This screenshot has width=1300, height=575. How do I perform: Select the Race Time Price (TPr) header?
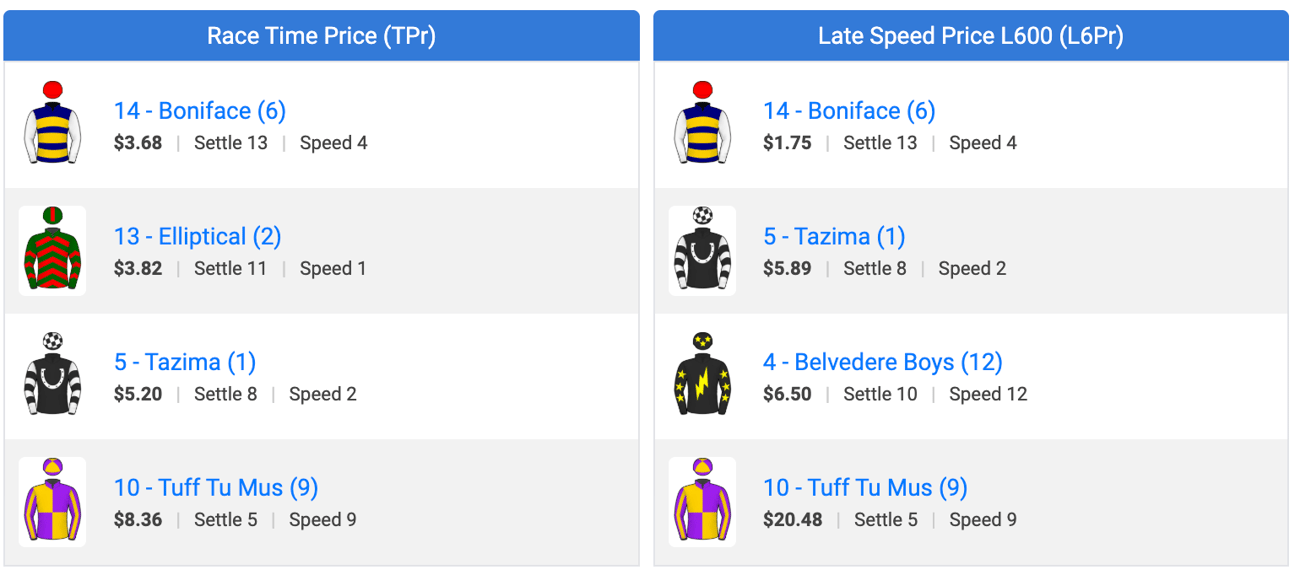321,36
